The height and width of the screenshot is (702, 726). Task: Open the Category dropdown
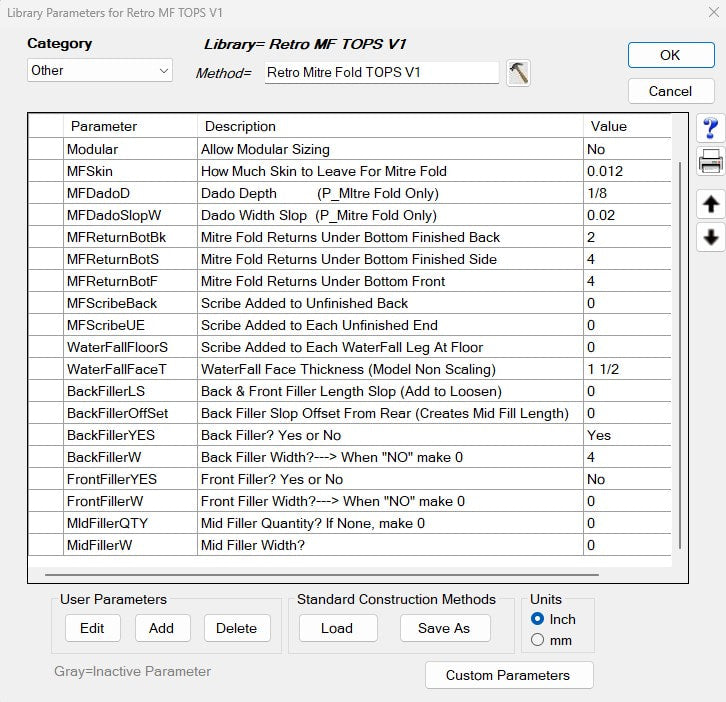point(99,71)
